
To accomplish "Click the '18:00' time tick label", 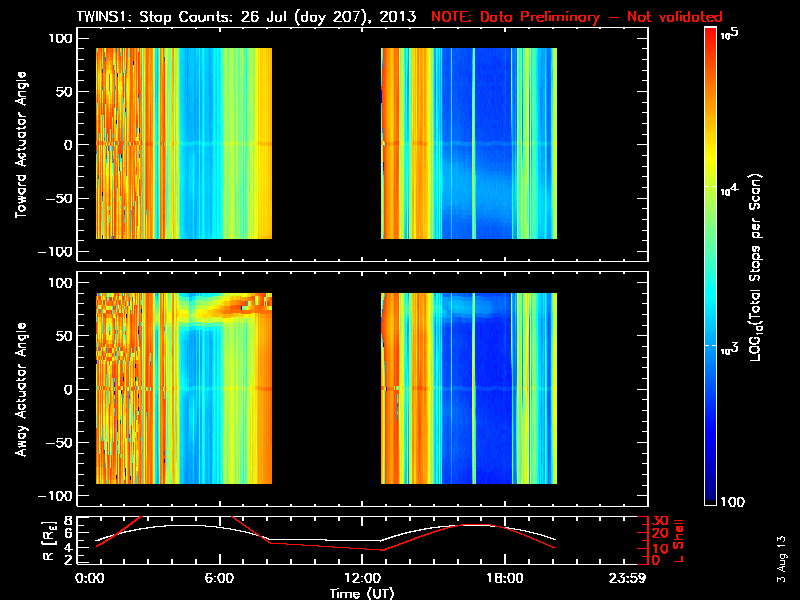I will tap(505, 578).
